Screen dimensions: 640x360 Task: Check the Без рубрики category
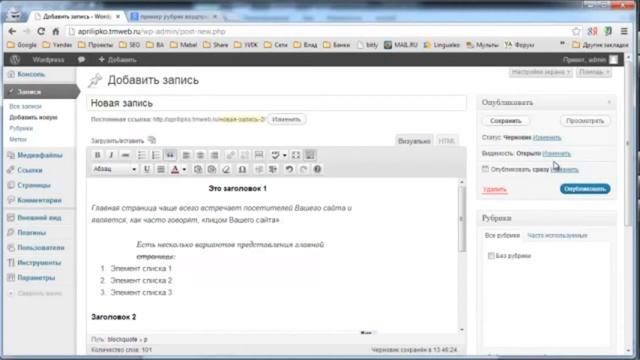(491, 256)
